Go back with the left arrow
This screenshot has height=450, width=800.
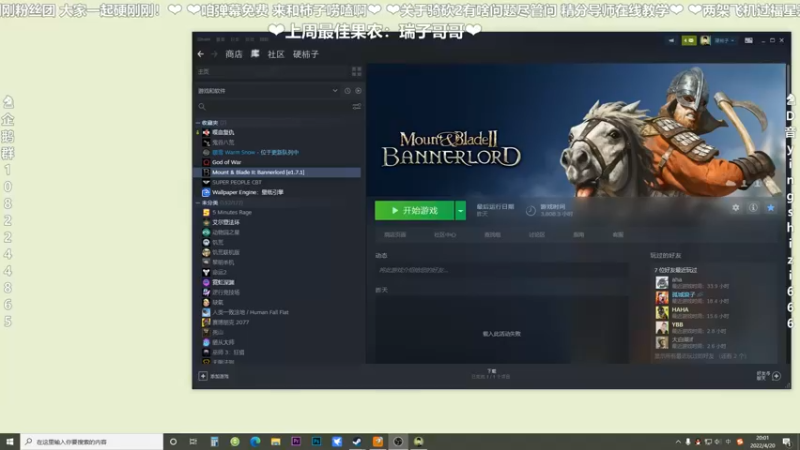pyautogui.click(x=201, y=54)
